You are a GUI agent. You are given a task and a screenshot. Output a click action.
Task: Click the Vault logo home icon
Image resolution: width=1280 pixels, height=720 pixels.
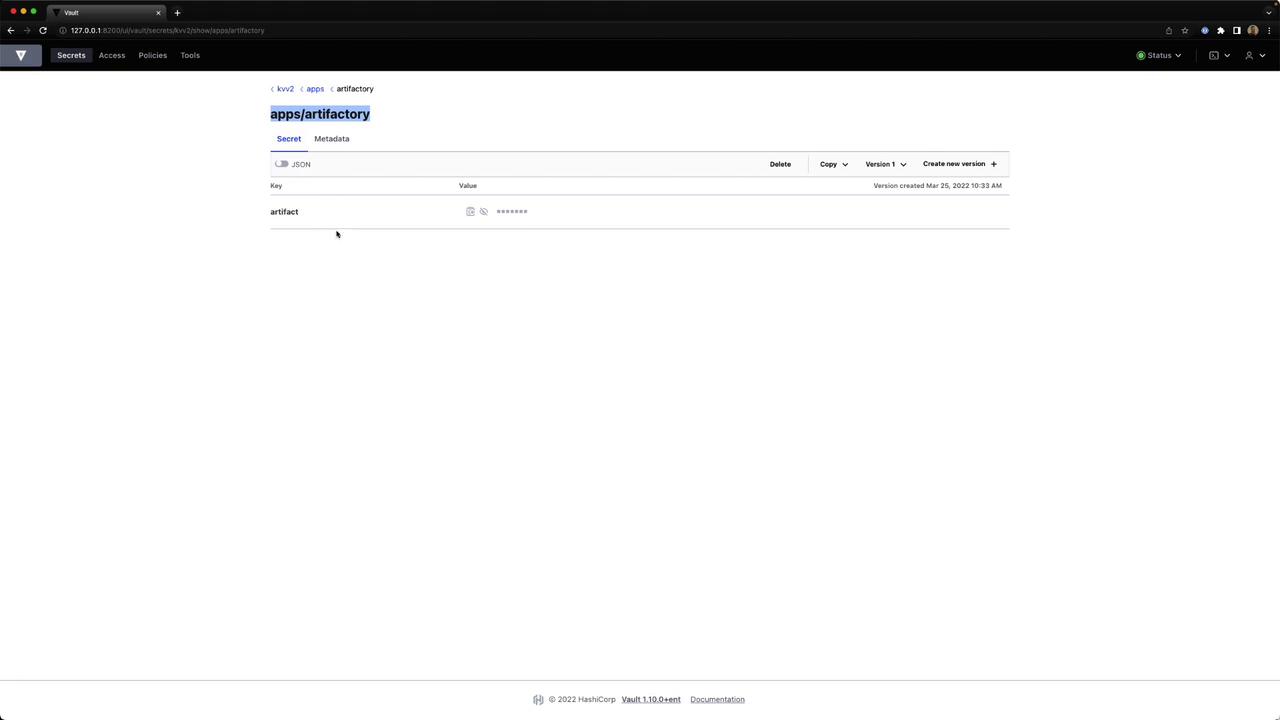tap(21, 55)
